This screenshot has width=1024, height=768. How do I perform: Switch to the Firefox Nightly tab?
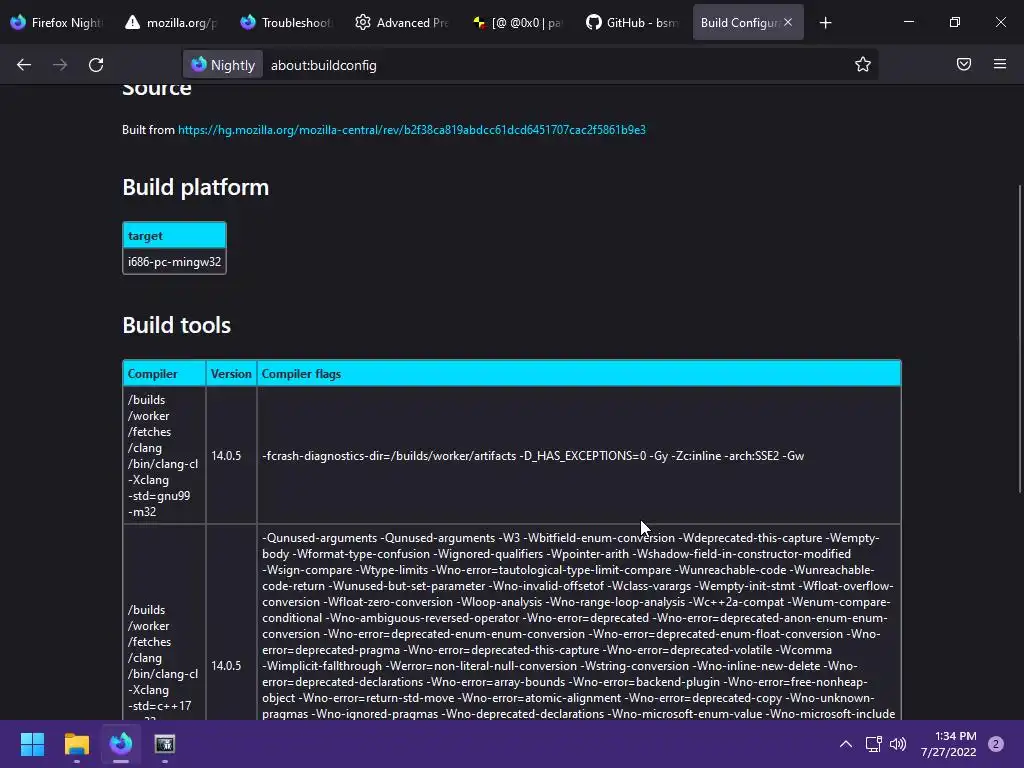[x=57, y=23]
